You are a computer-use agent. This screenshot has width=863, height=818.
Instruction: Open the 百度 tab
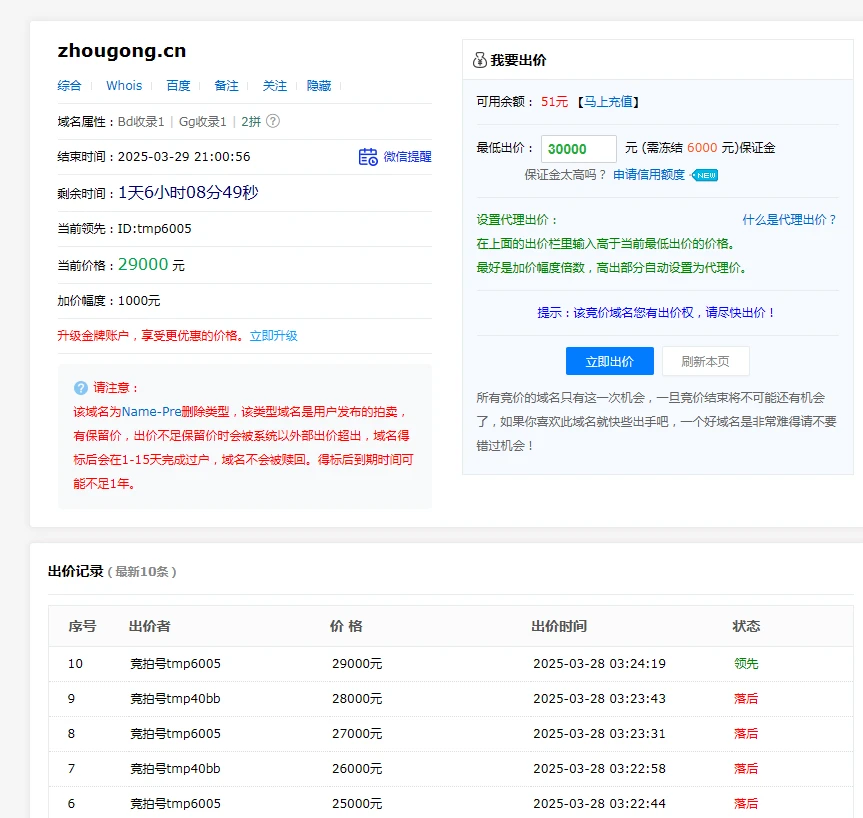pos(178,86)
